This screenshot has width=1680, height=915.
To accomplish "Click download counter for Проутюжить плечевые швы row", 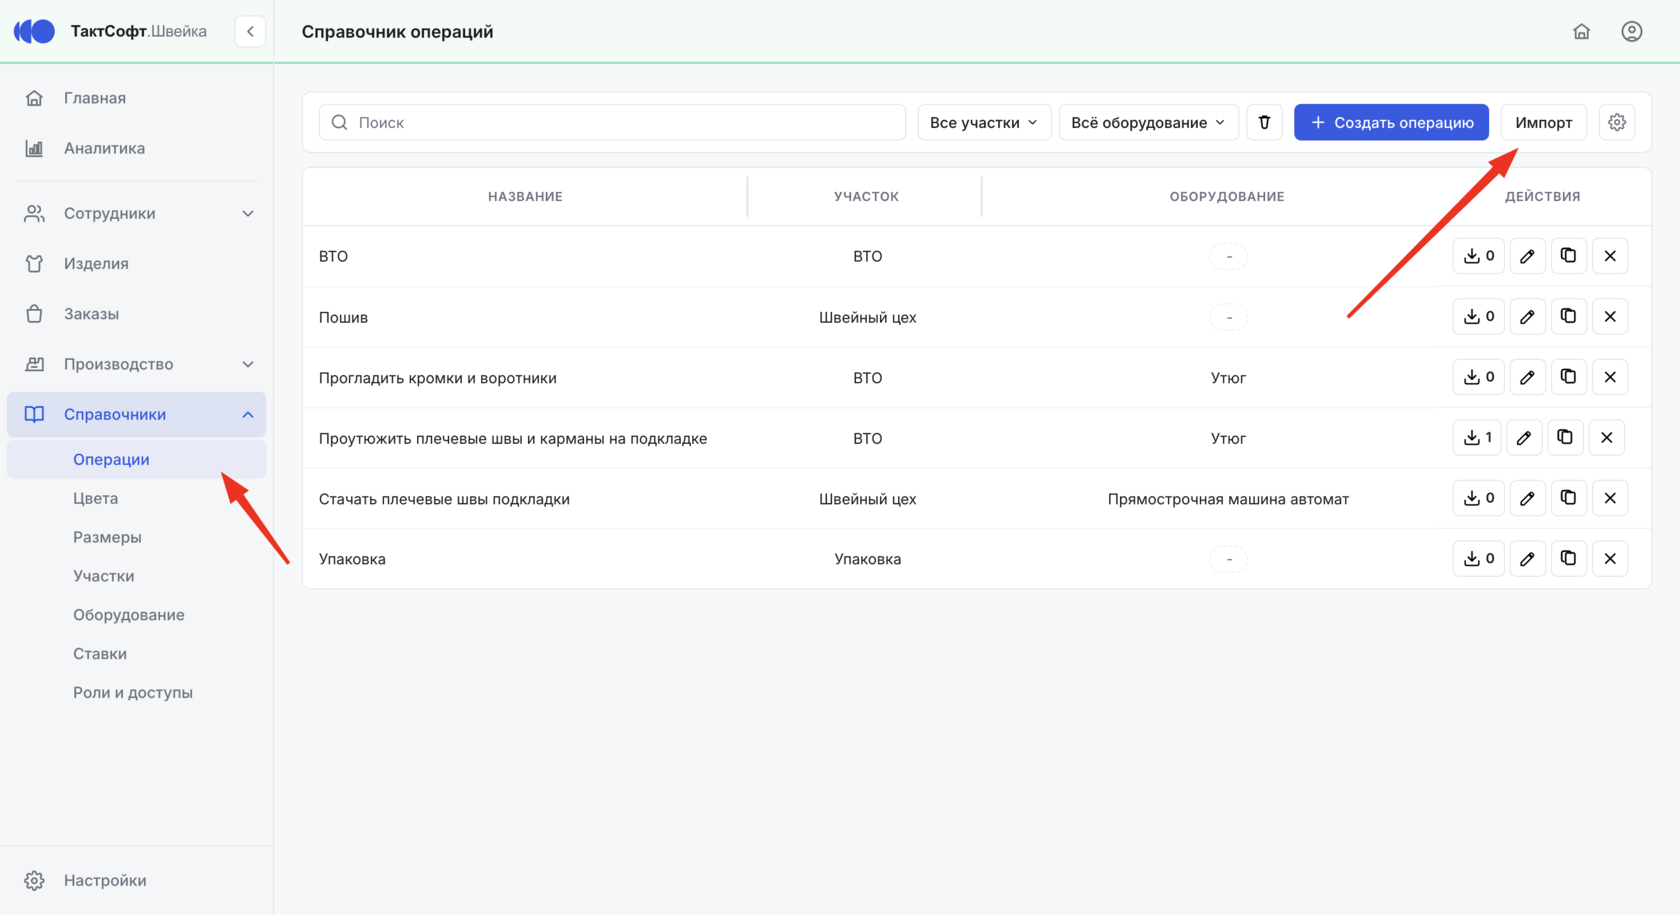I will (1477, 438).
